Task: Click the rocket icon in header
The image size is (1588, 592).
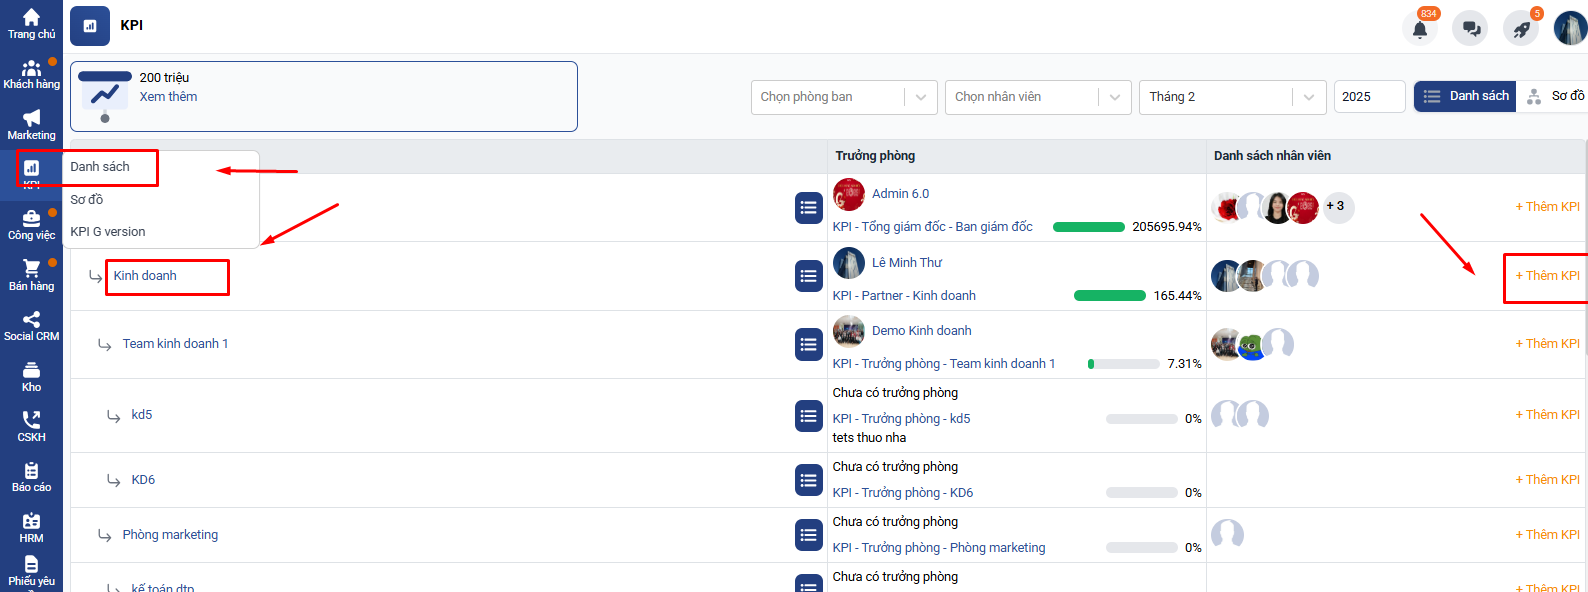Action: [x=1521, y=29]
